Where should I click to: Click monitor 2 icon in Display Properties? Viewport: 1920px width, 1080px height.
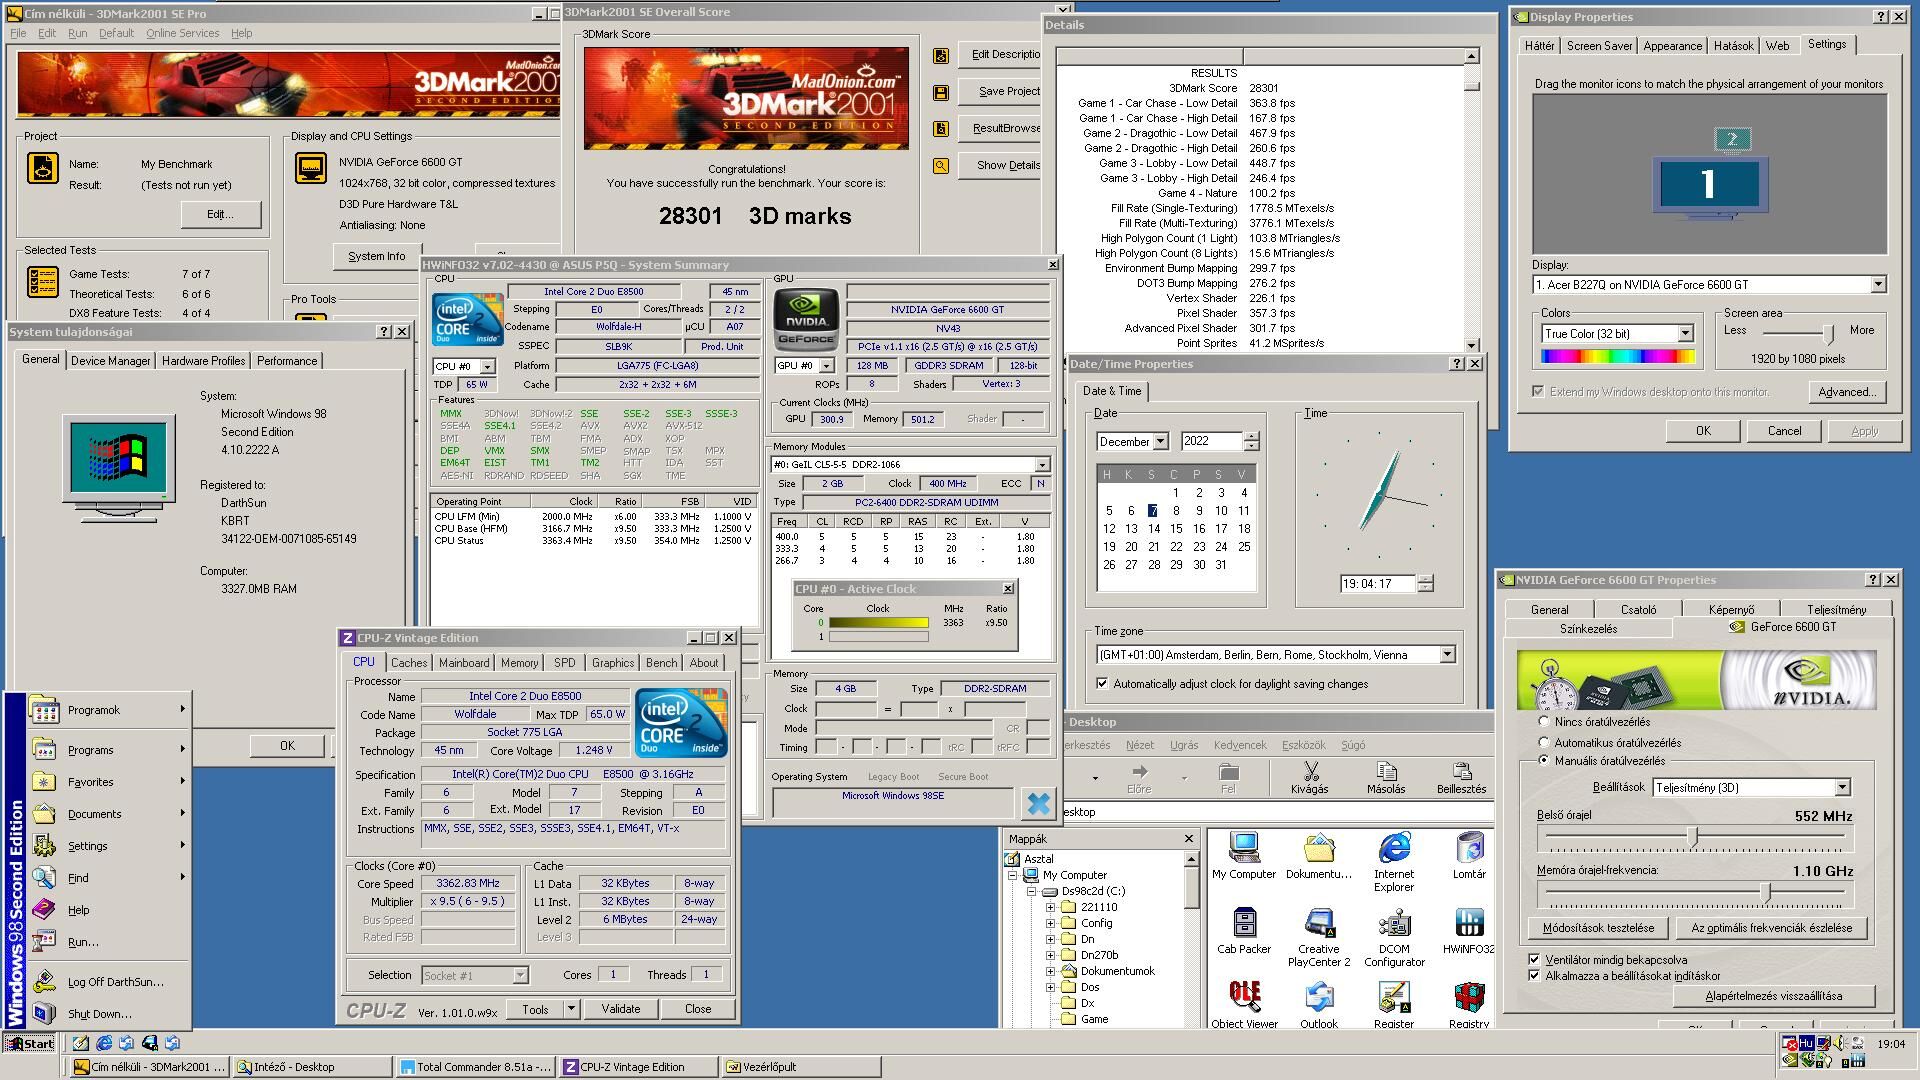click(x=1732, y=140)
